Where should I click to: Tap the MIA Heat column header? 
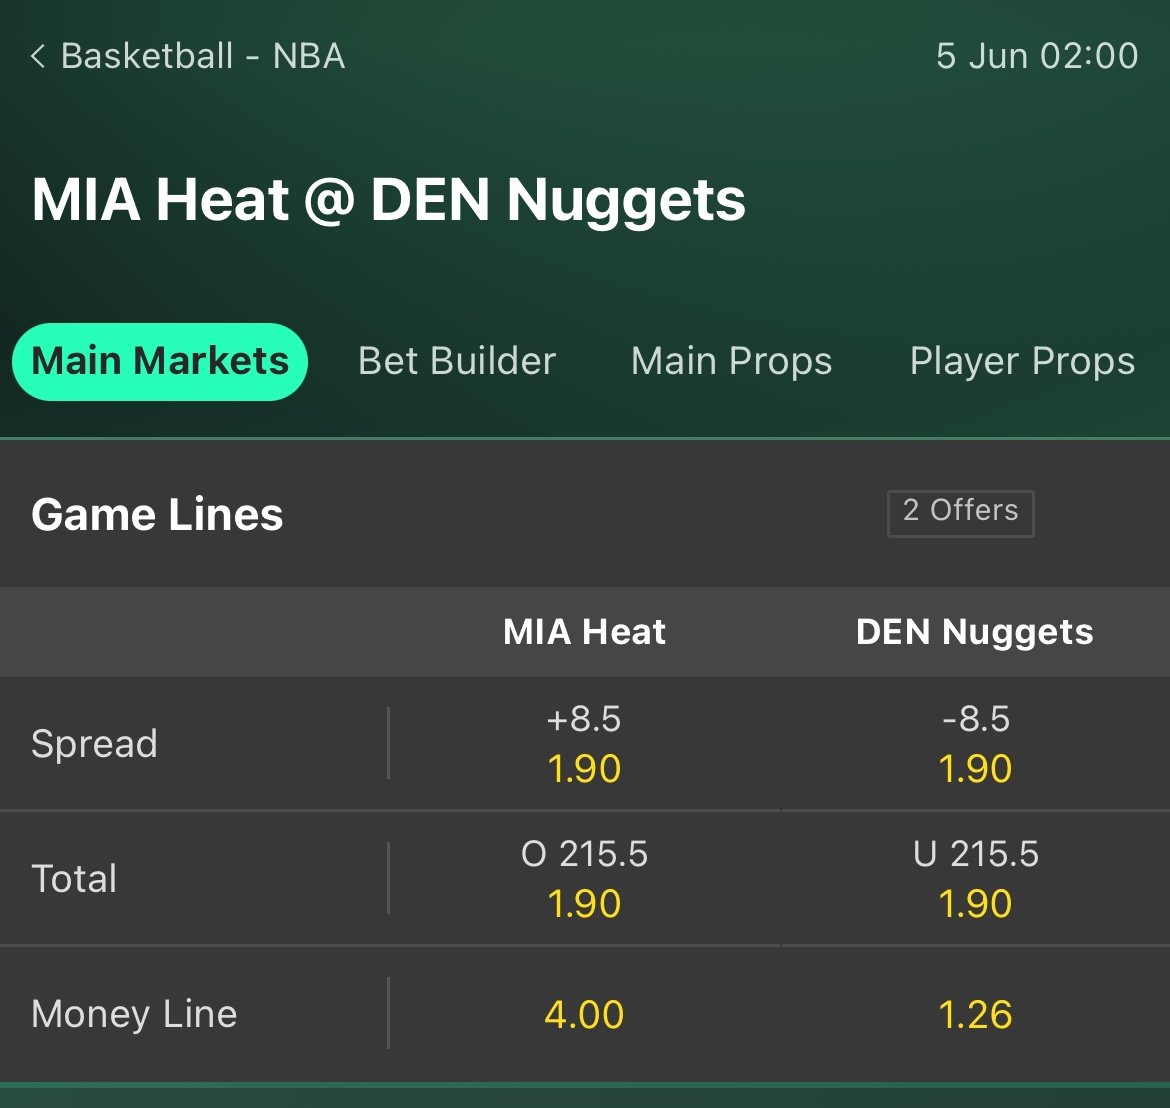[584, 632]
